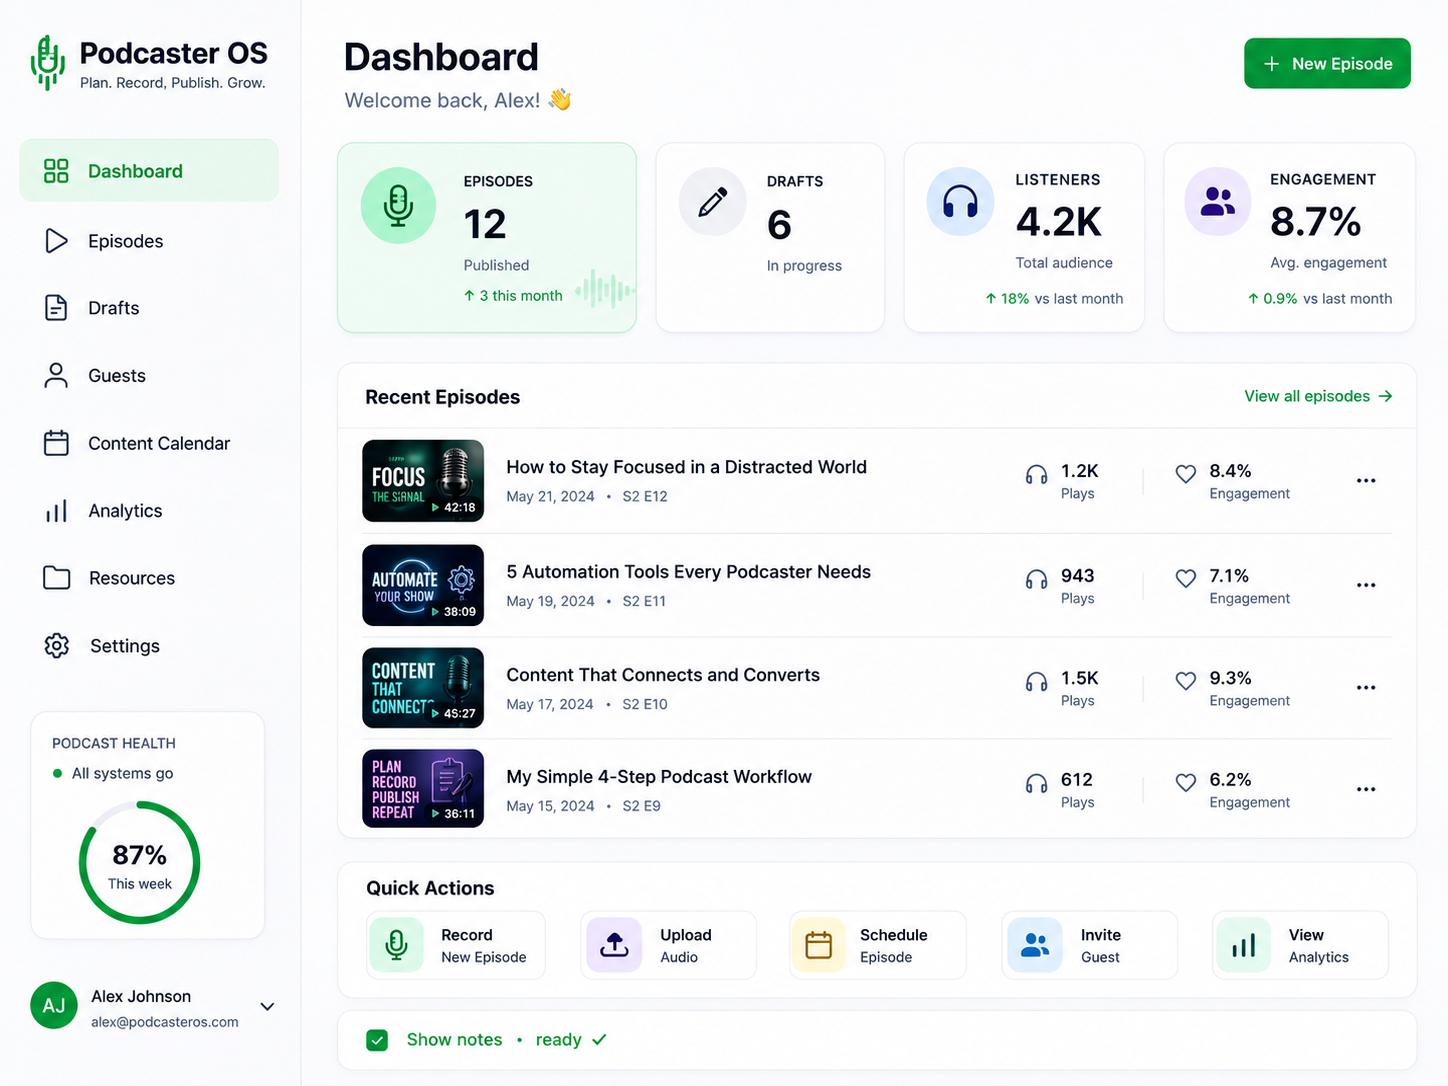Click the heart icon beside 6.2% engagement
This screenshot has width=1448, height=1086.
tap(1185, 783)
